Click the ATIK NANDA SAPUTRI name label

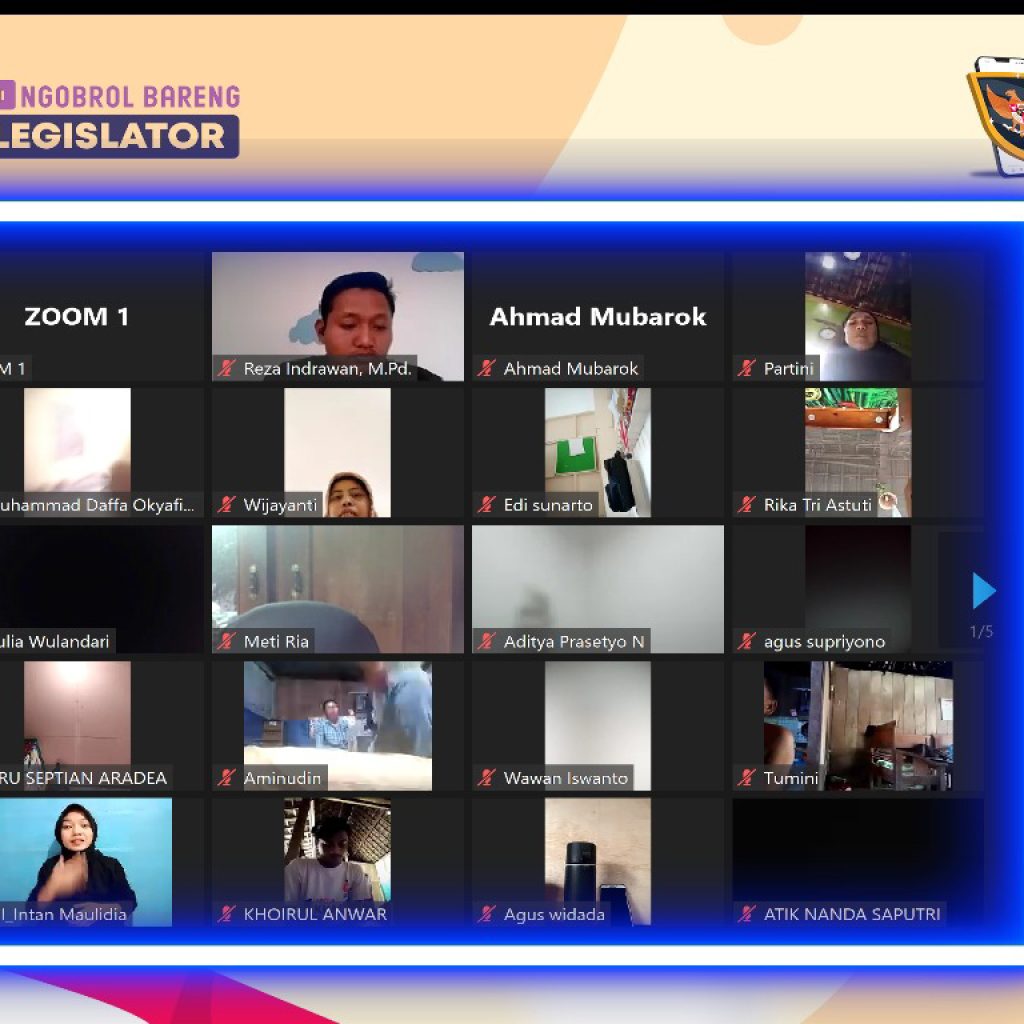pyautogui.click(x=851, y=914)
